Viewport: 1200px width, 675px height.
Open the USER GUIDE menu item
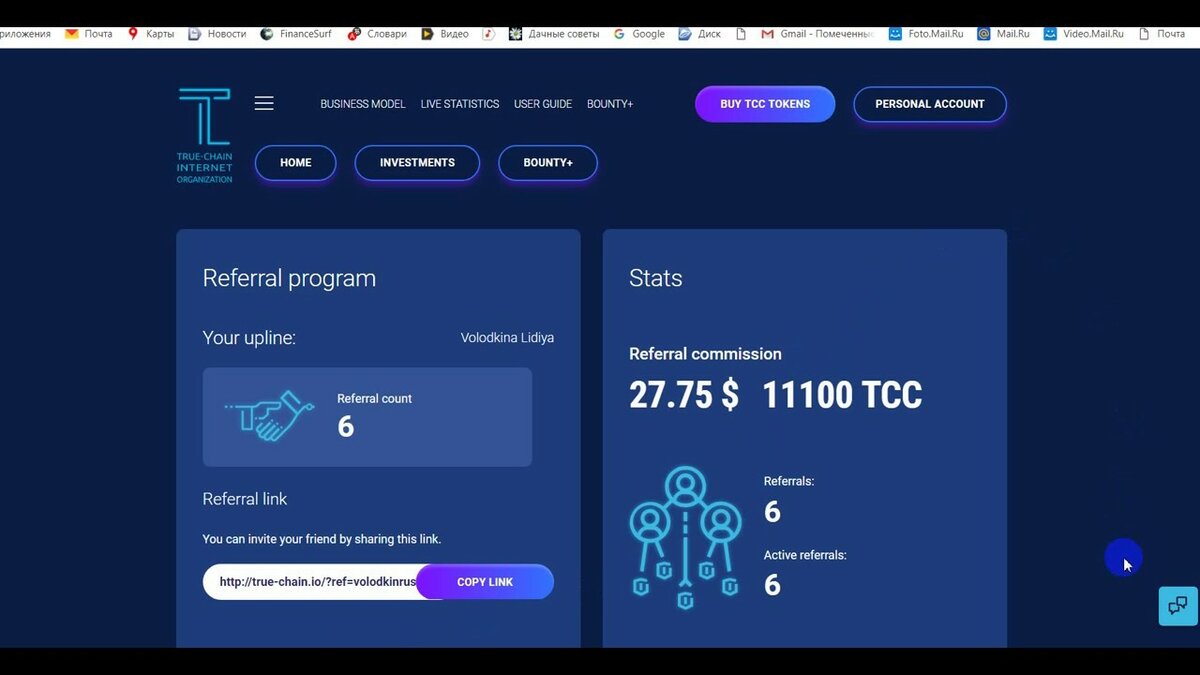[543, 104]
